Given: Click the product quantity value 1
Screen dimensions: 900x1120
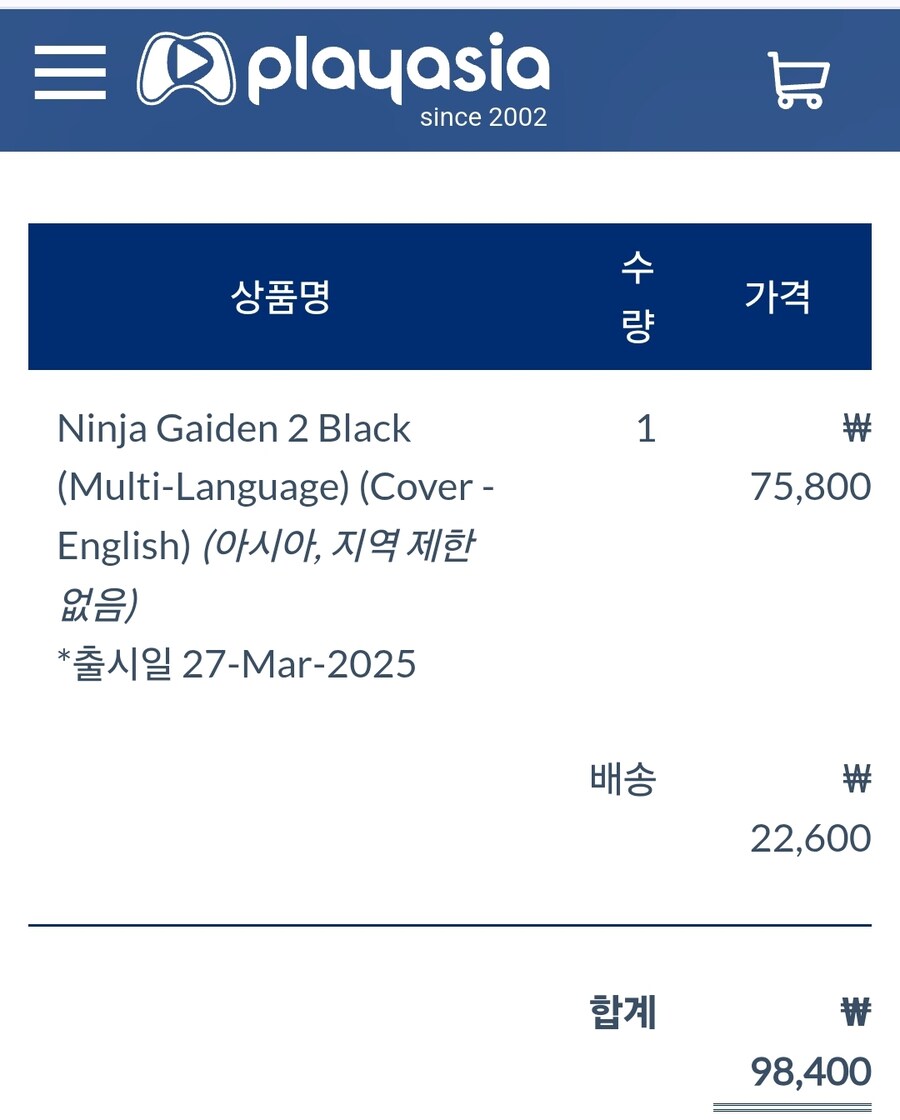Looking at the screenshot, I should pyautogui.click(x=646, y=429).
